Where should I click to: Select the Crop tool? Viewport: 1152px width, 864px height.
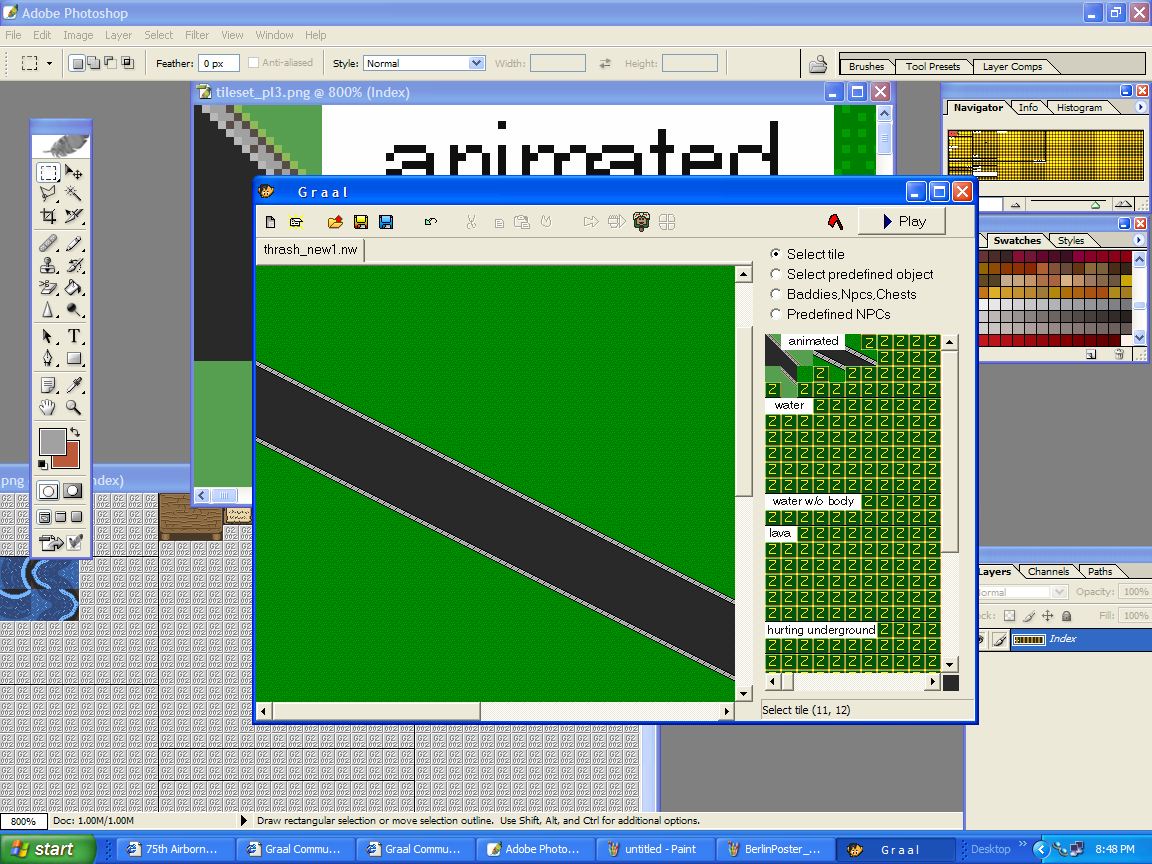[x=48, y=216]
